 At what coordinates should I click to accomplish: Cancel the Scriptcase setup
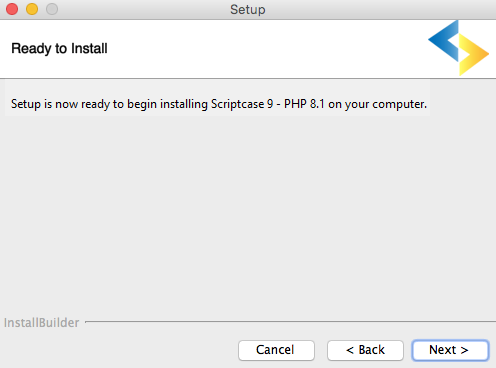click(x=276, y=350)
